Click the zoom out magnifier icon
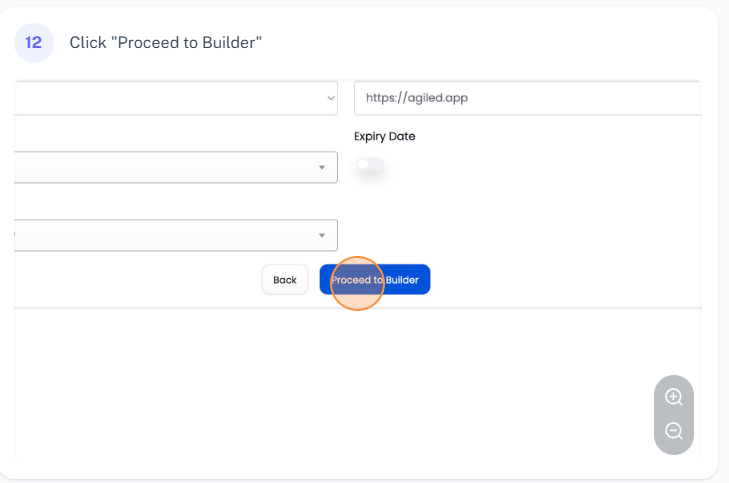The width and height of the screenshot is (729, 483). tap(674, 432)
